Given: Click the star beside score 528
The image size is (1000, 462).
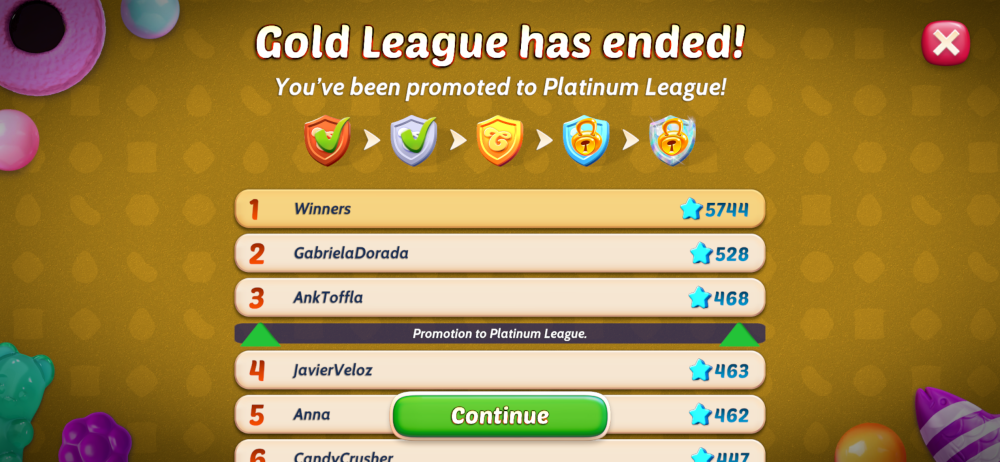Looking at the screenshot, I should tap(701, 253).
